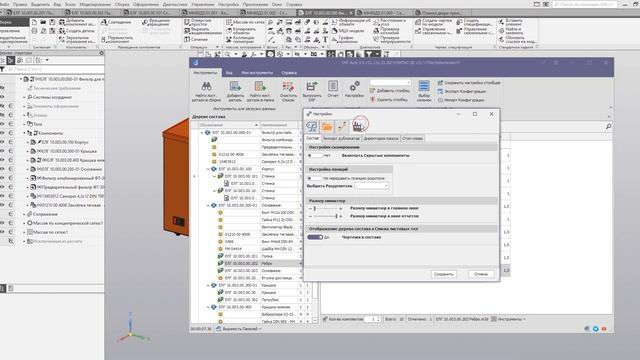Open the Мои инструменты tab
Screen dimensions: 640x360
click(257, 73)
